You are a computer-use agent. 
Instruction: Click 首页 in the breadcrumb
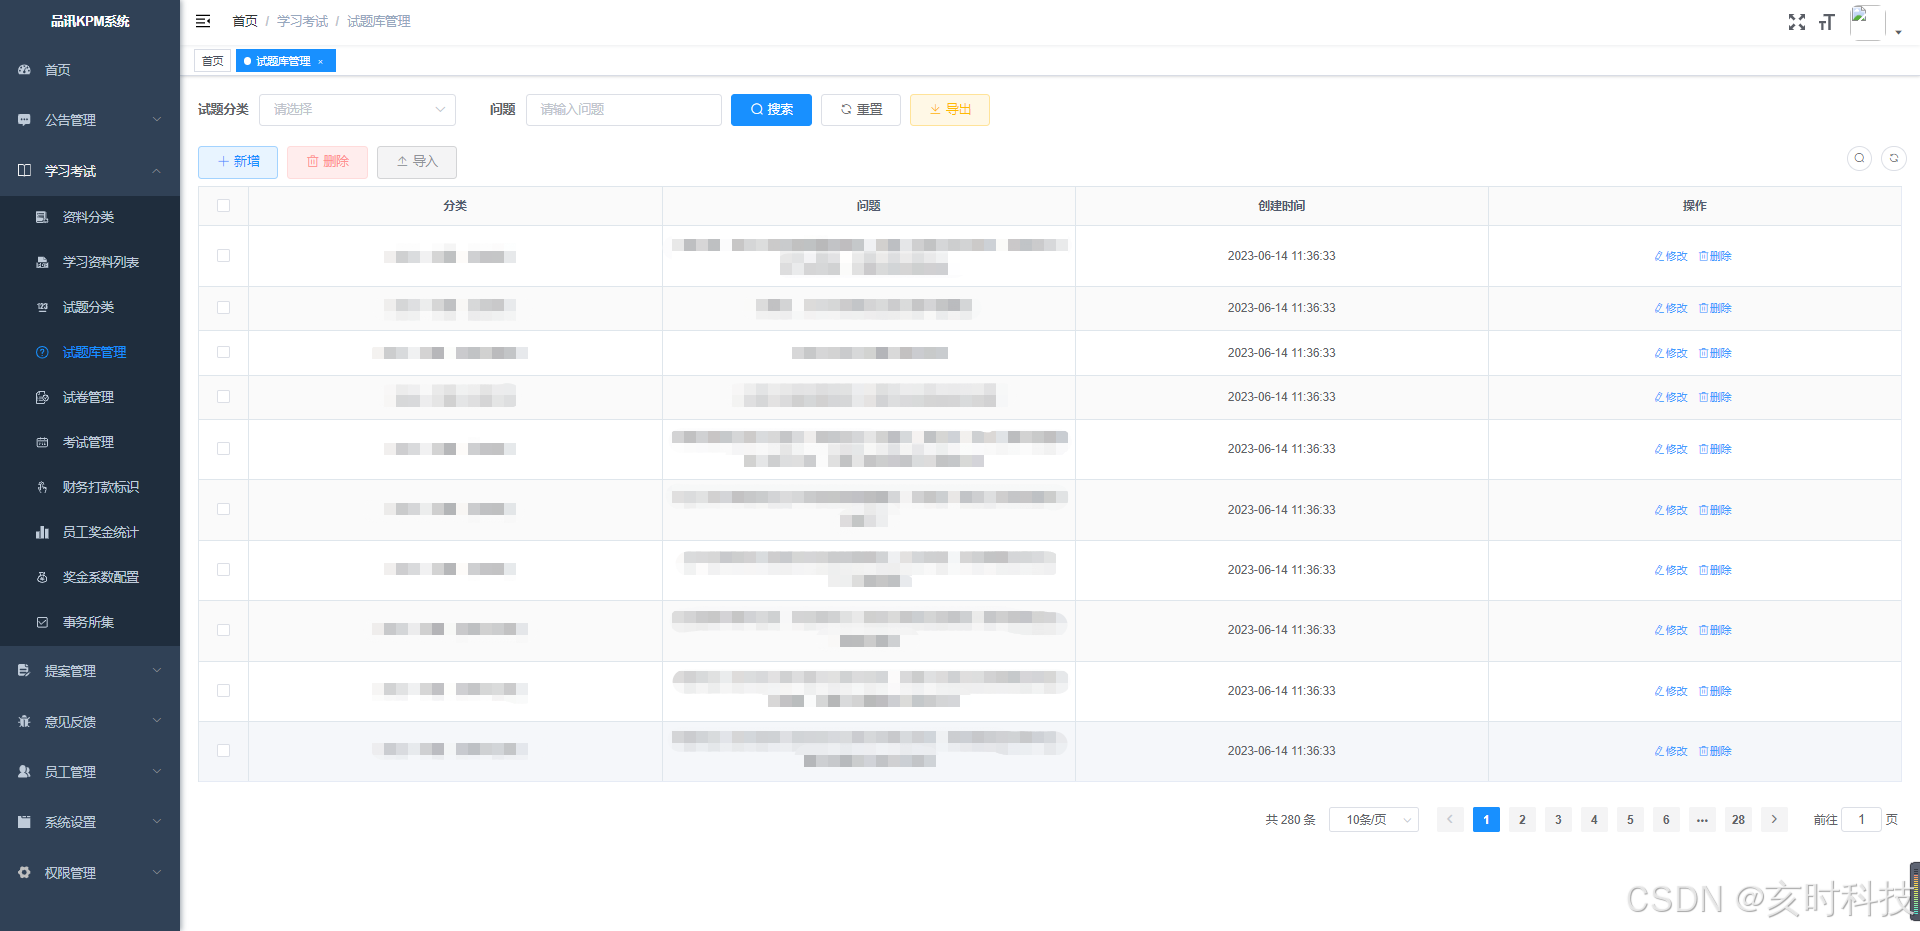(245, 21)
